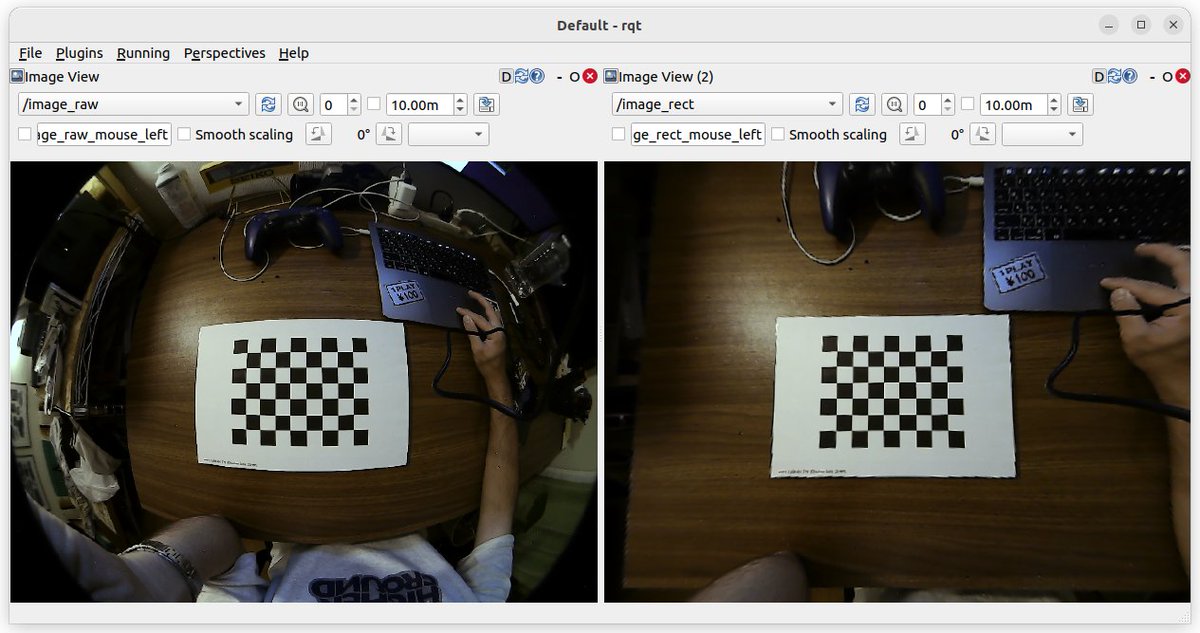Toggle Smooth scaling in left Image View
Viewport: 1200px width, 633px height.
point(185,134)
